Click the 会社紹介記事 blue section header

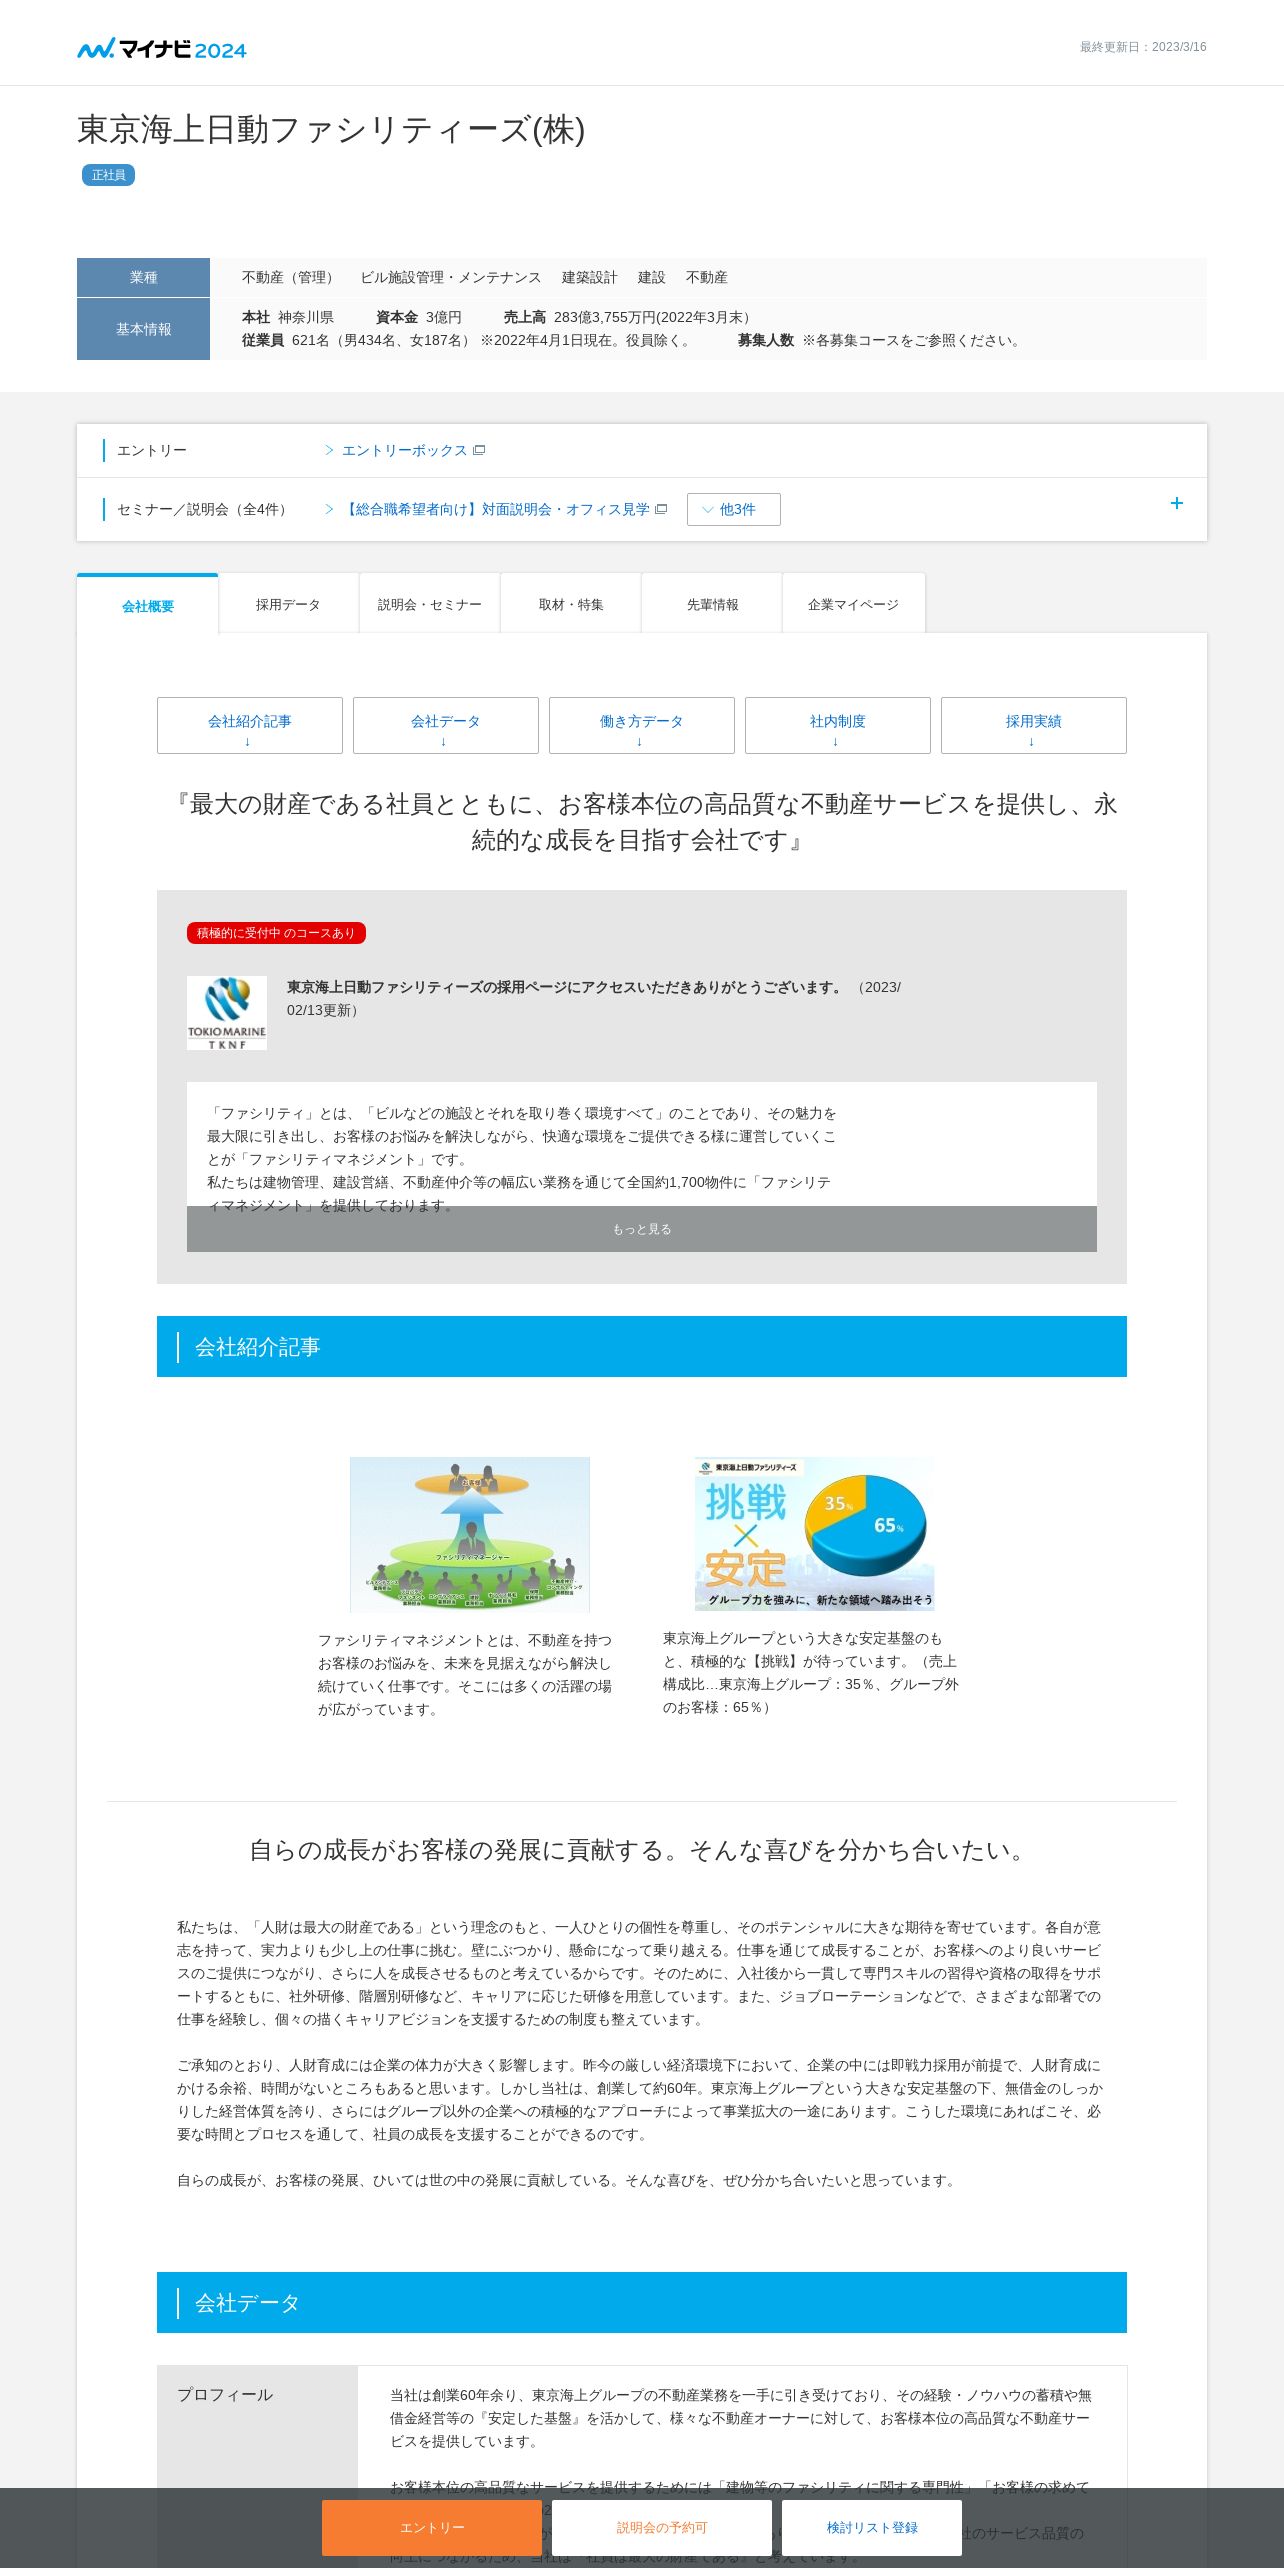pyautogui.click(x=642, y=1347)
